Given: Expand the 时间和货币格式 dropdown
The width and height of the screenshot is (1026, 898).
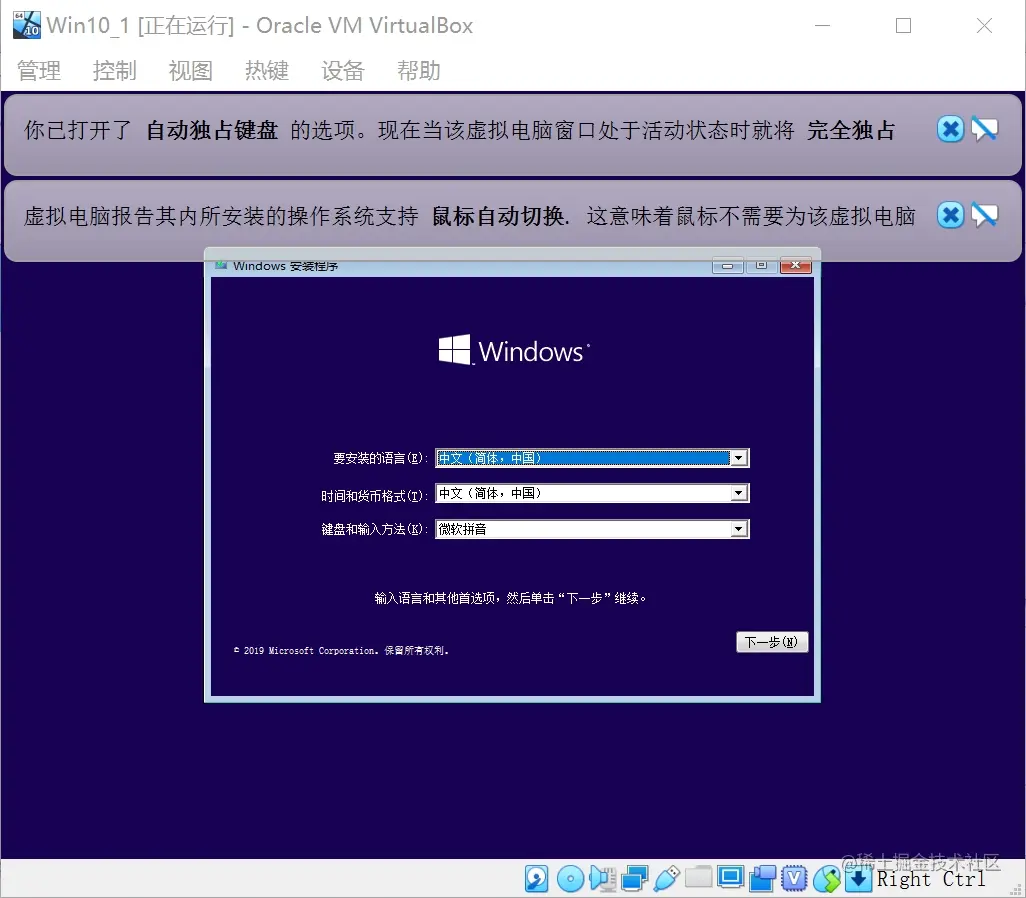Looking at the screenshot, I should click(x=739, y=493).
